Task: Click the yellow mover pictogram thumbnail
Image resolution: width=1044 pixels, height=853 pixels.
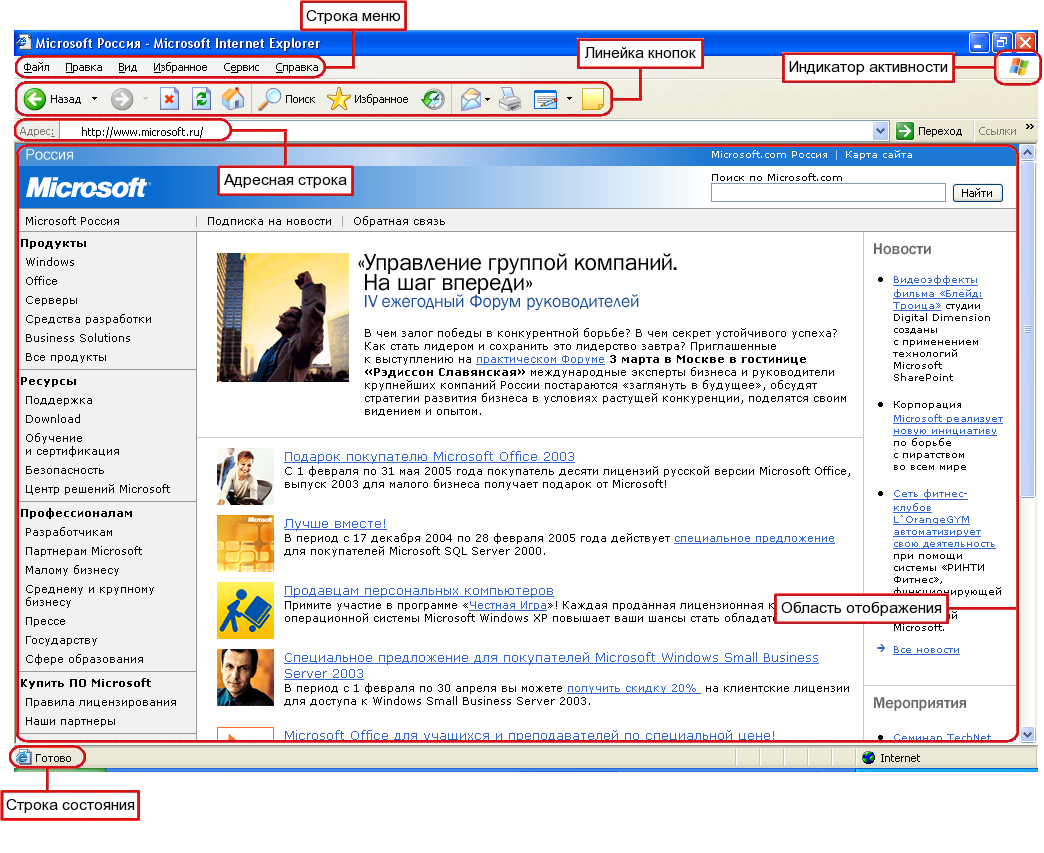Action: pos(245,611)
